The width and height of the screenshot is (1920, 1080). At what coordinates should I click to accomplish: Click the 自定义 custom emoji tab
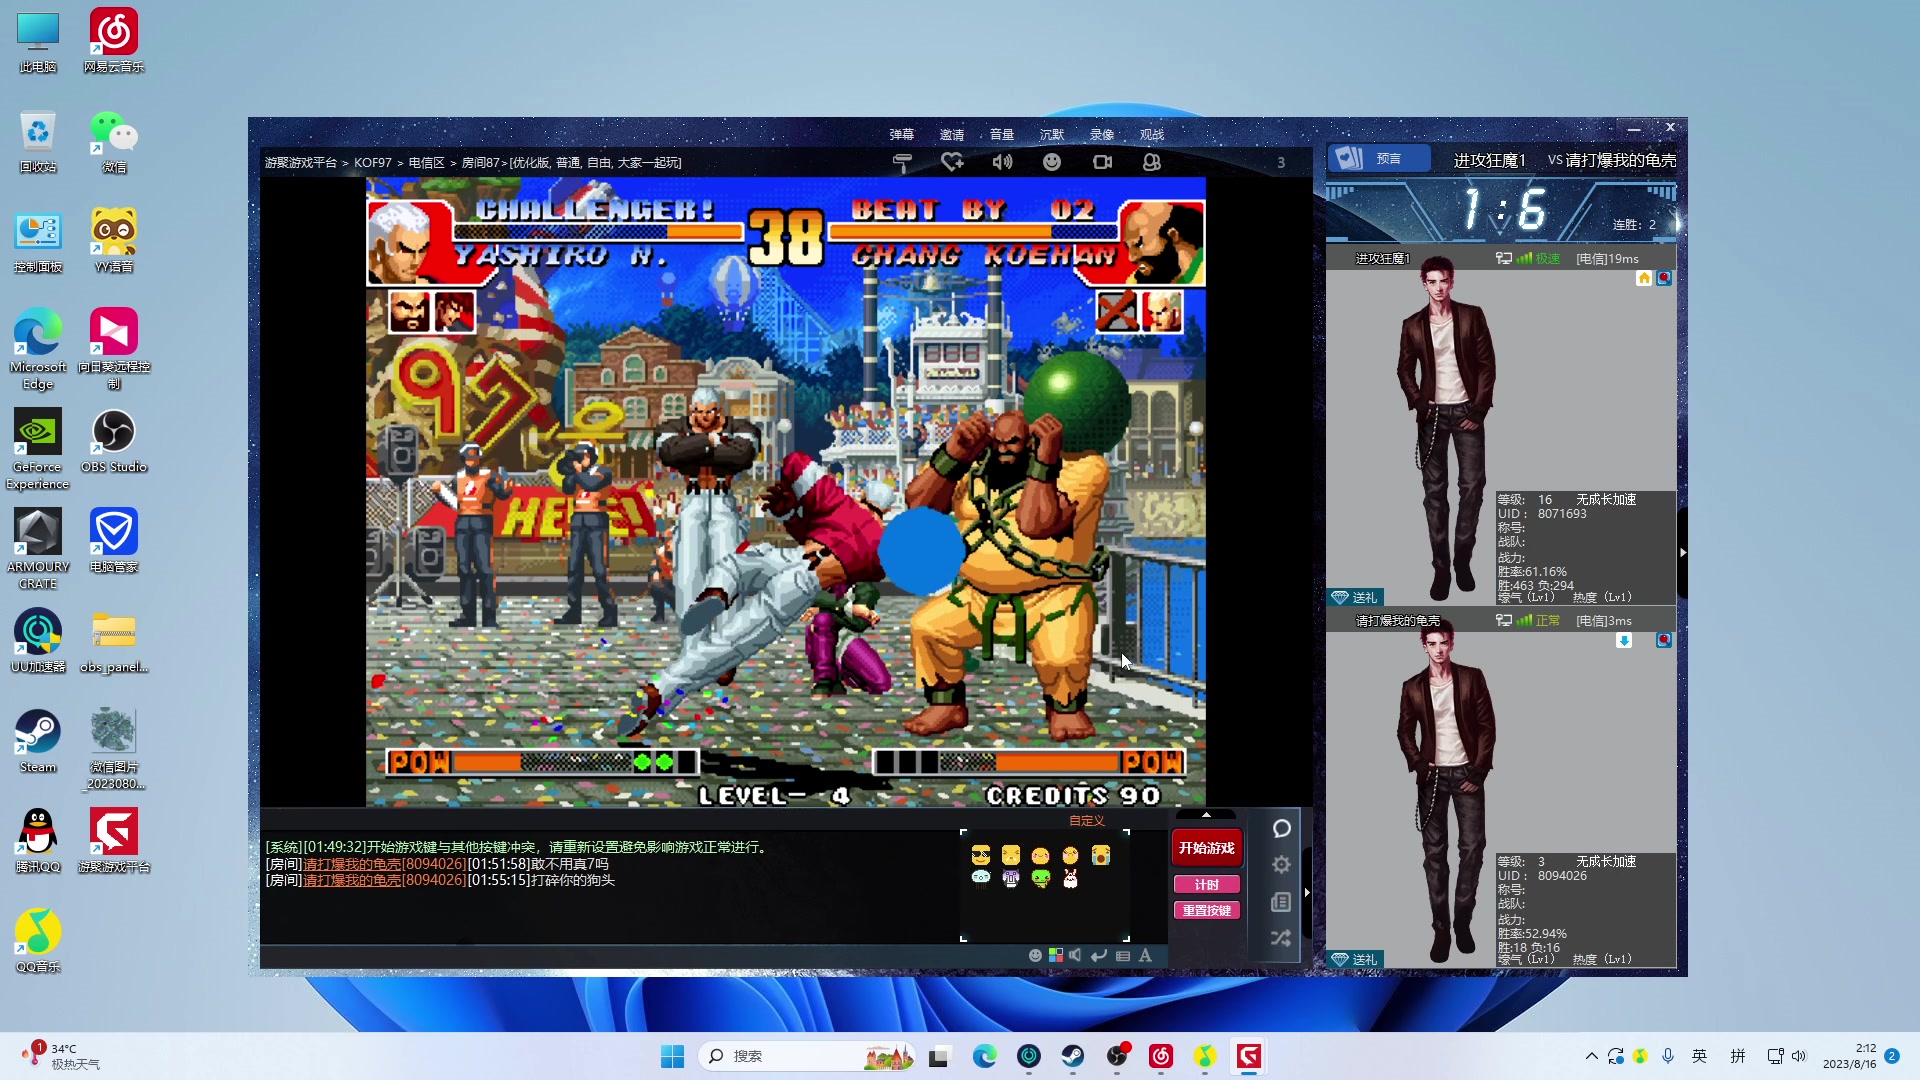[x=1087, y=821]
